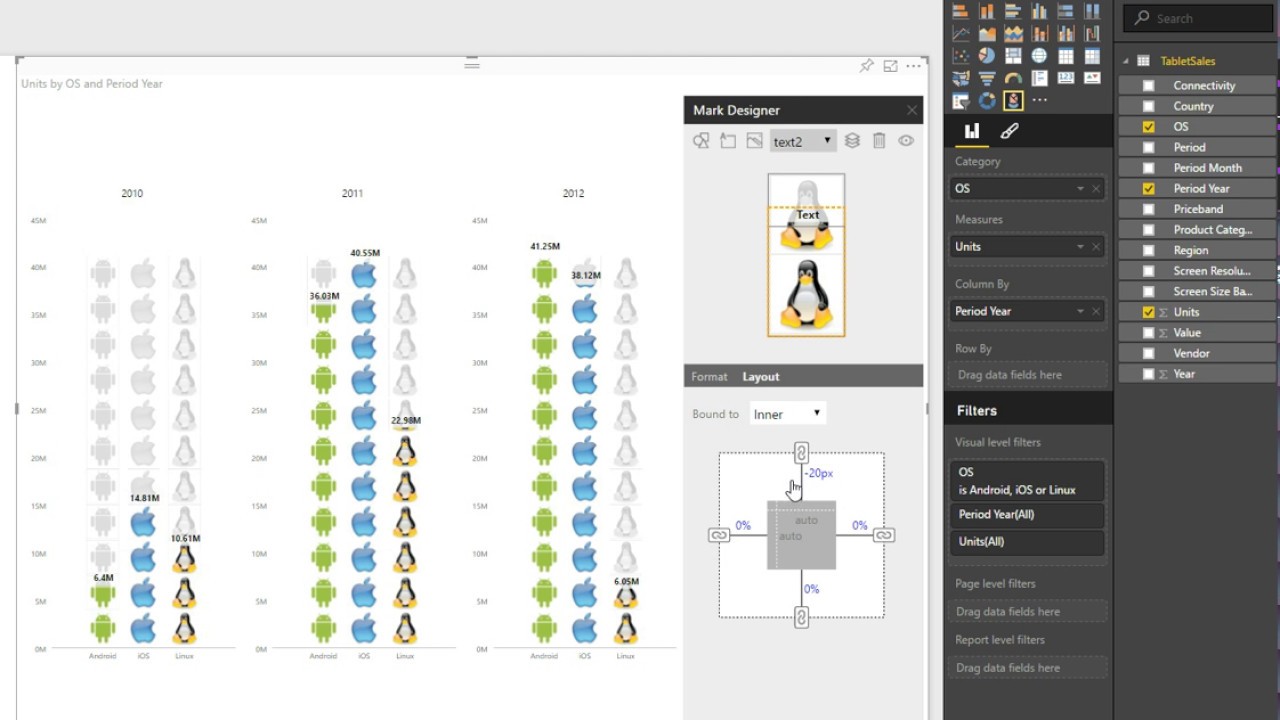Viewport: 1280px width, 720px height.
Task: Open the Format paint brush tab
Action: point(1009,131)
